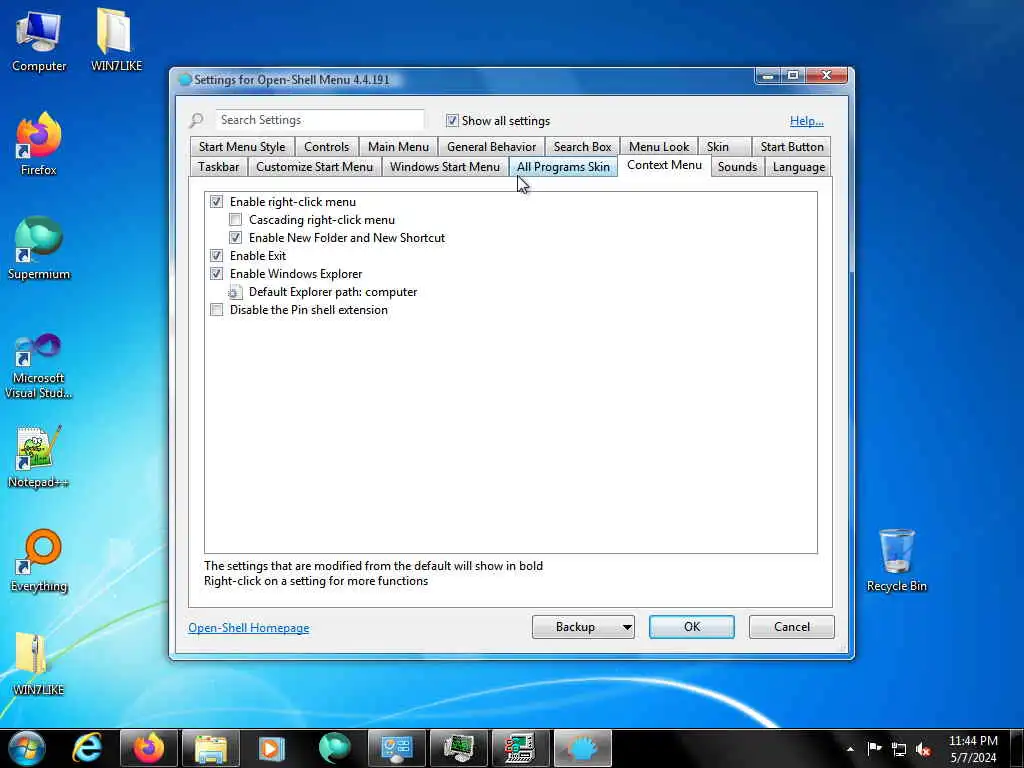
Task: Open the Sounds tab
Action: [737, 167]
